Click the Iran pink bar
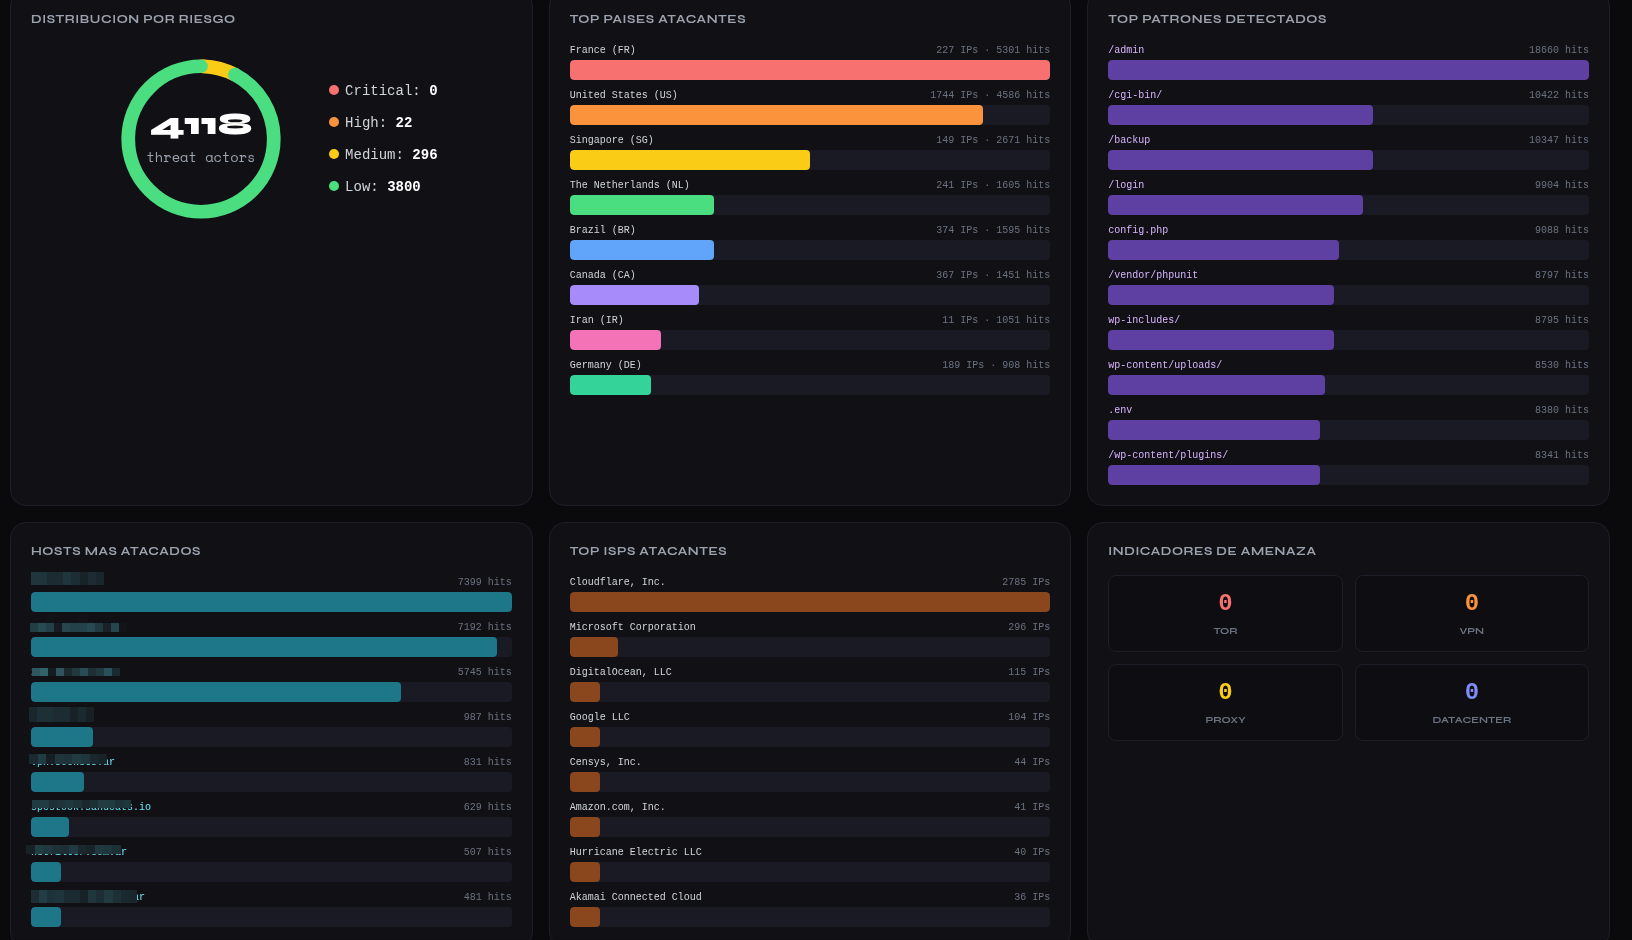Viewport: 1632px width, 940px height. (615, 340)
